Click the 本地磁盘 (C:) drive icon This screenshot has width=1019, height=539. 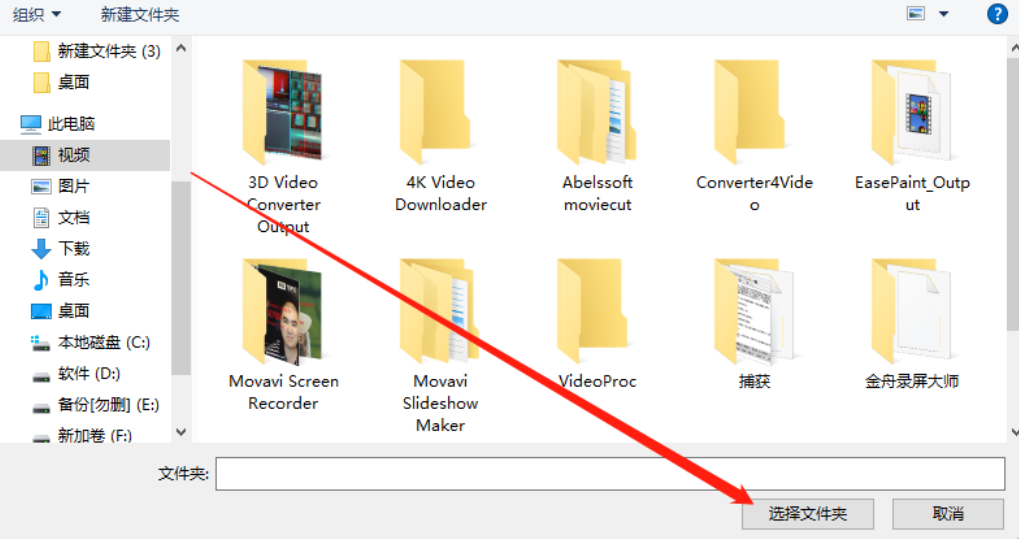[40, 343]
